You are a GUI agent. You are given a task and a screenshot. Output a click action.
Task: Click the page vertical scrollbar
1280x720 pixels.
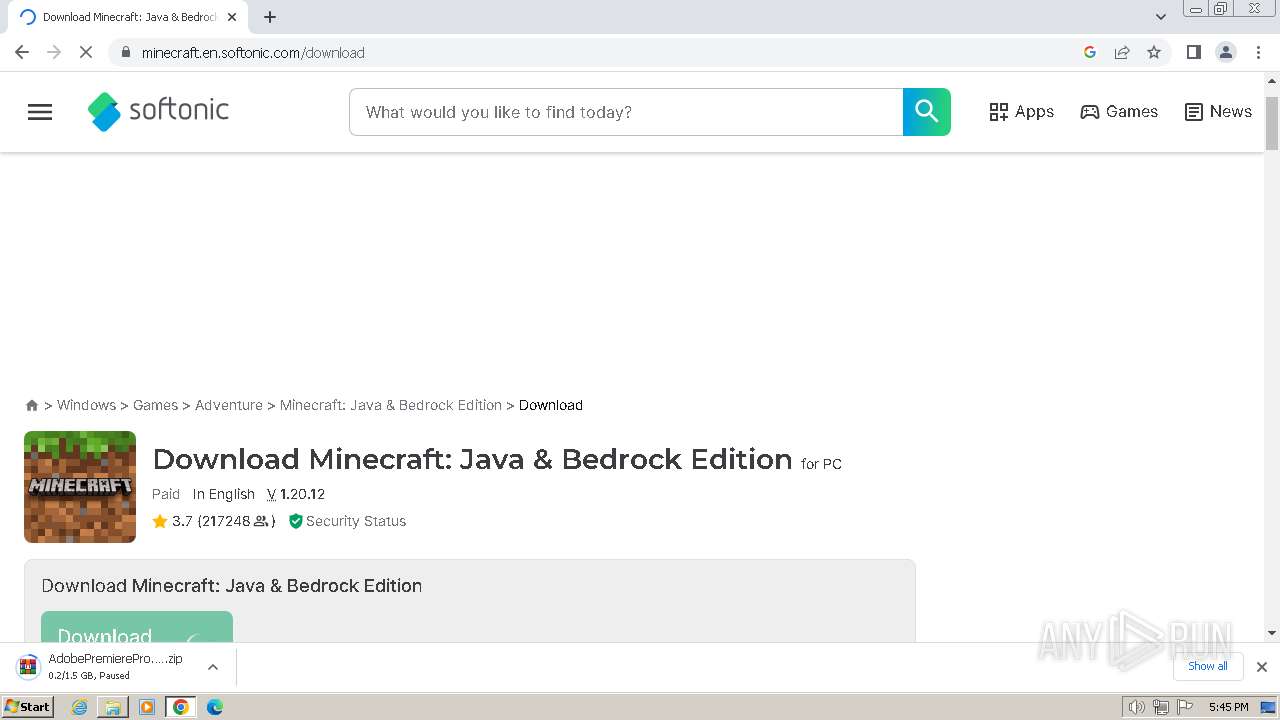click(x=1272, y=124)
